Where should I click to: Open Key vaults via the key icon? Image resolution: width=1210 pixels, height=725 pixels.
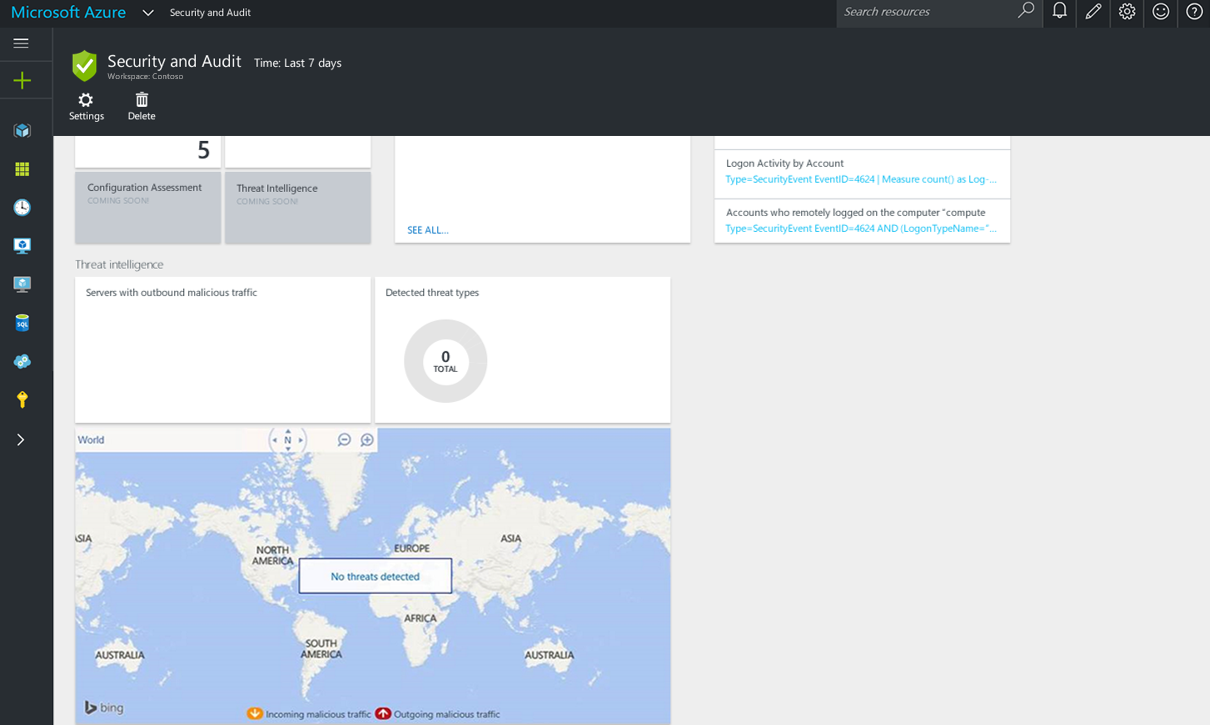point(22,398)
